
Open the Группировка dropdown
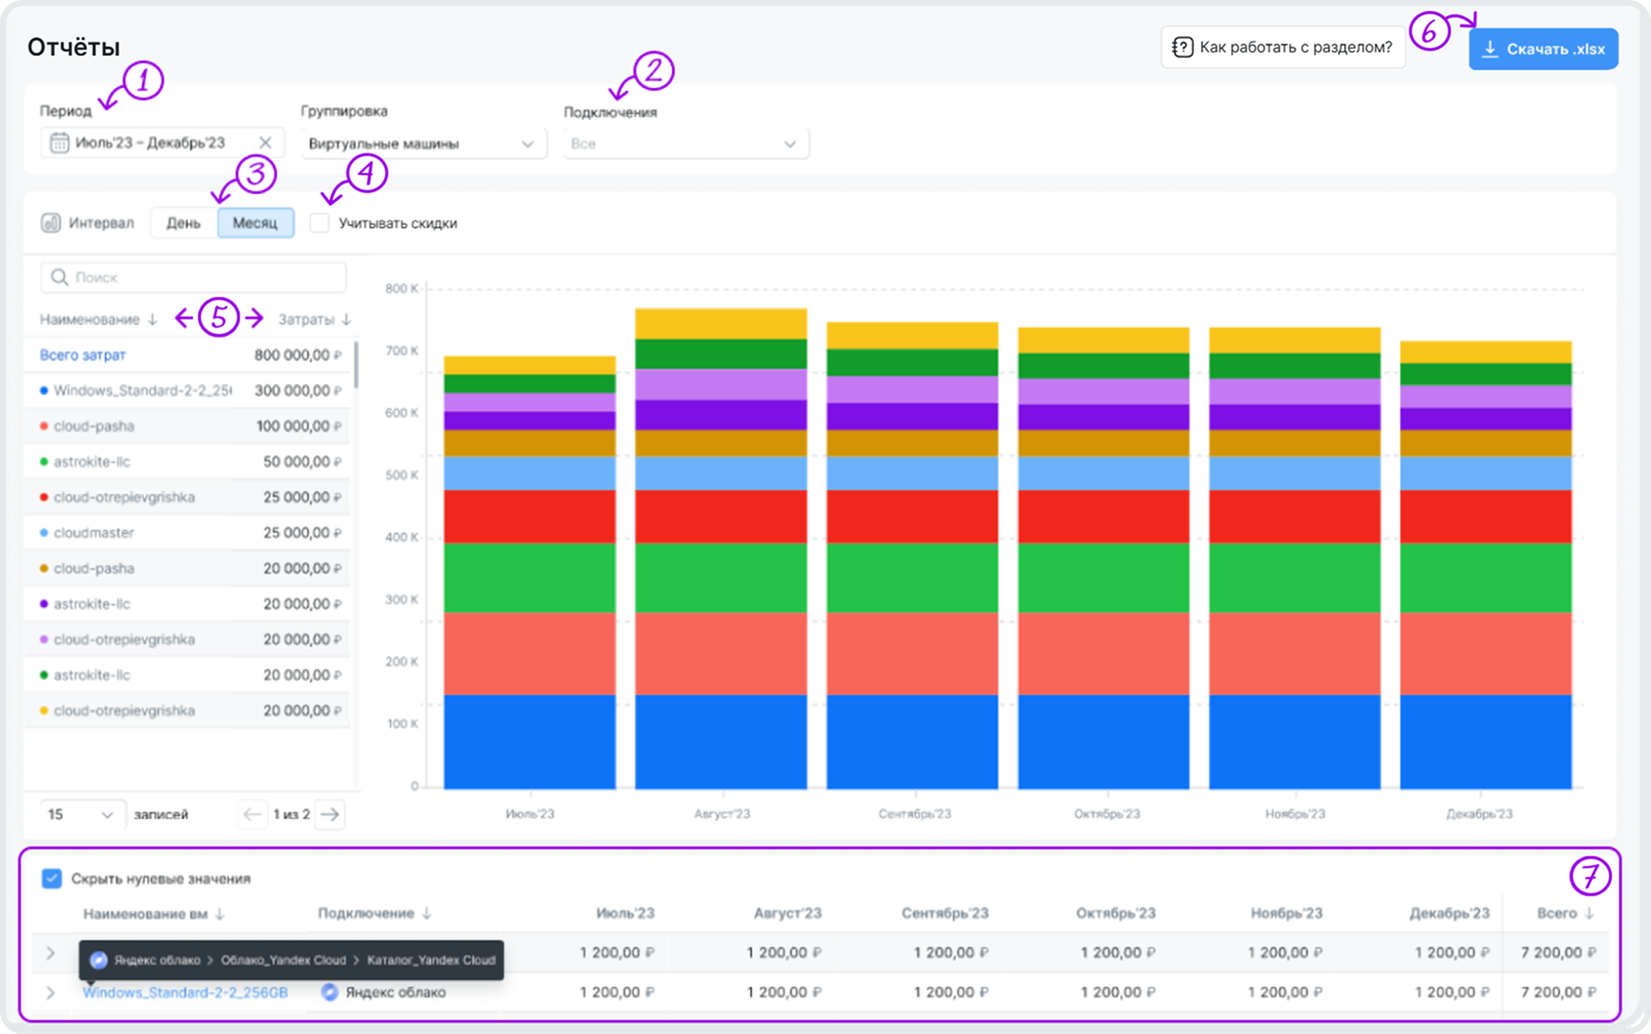tap(423, 144)
